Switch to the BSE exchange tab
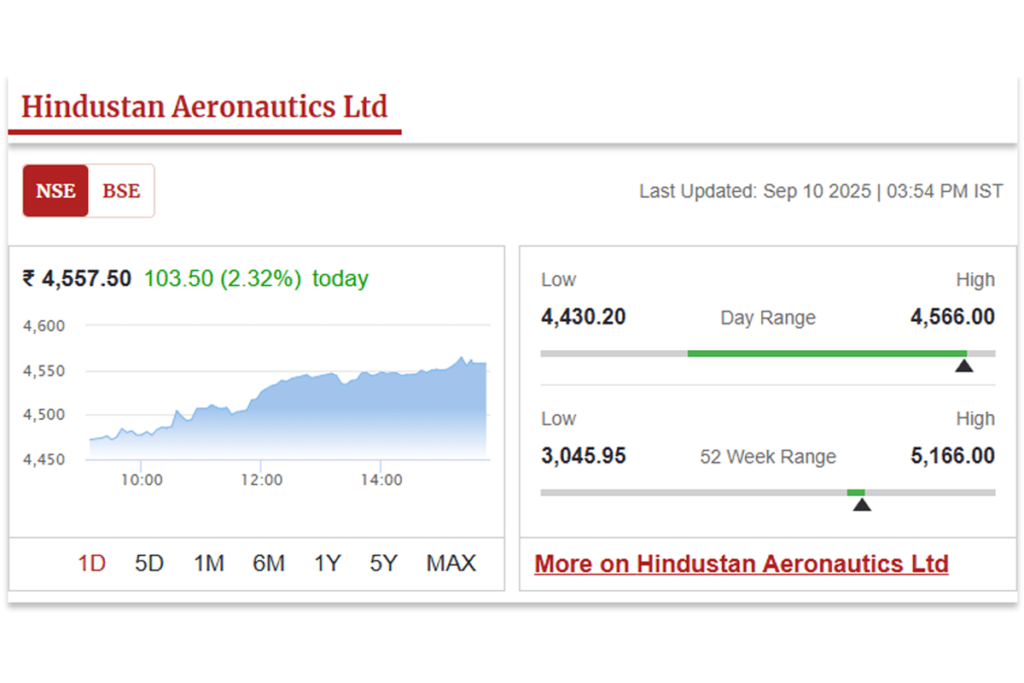 tap(120, 190)
